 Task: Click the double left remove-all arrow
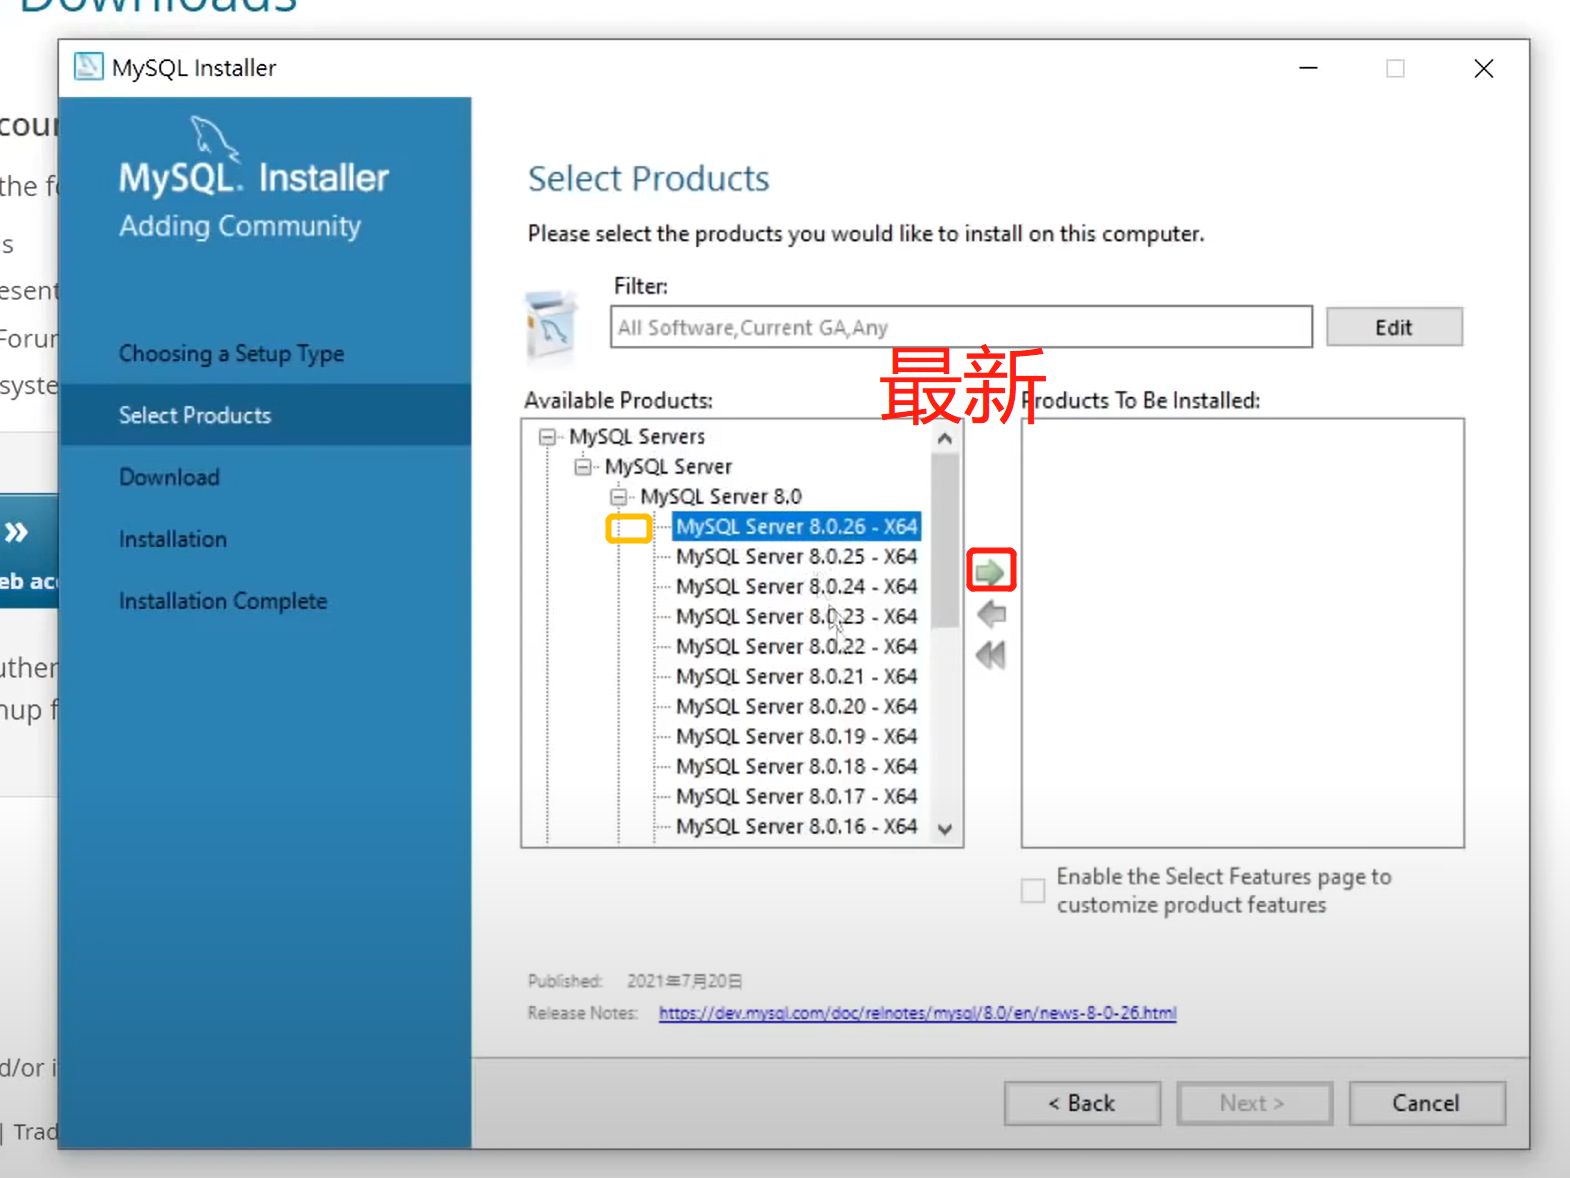(990, 655)
